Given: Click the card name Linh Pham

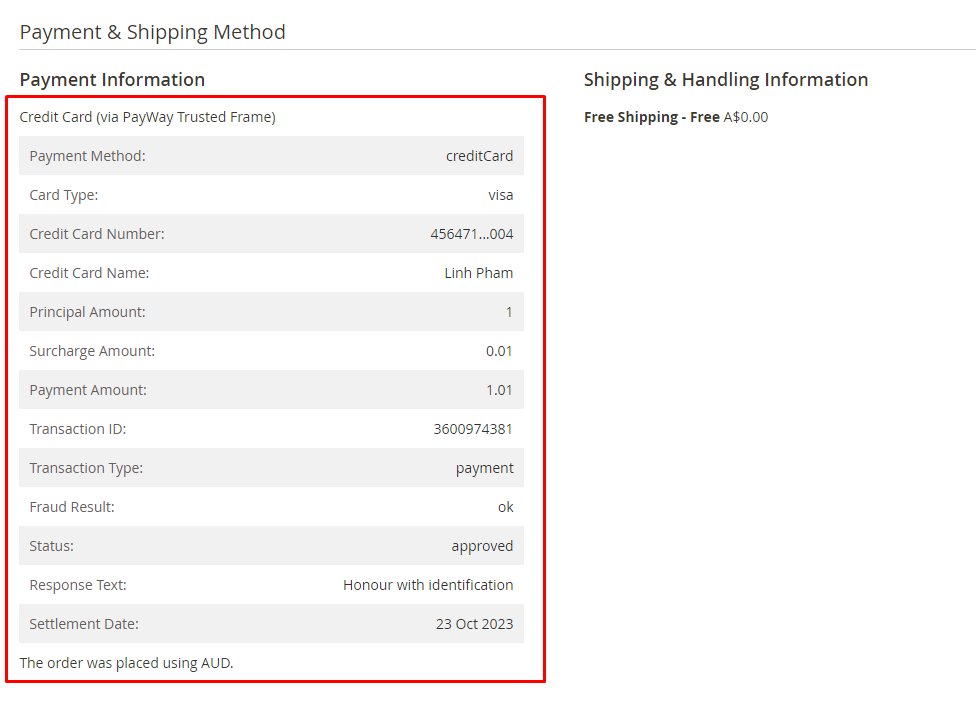Looking at the screenshot, I should (x=478, y=273).
